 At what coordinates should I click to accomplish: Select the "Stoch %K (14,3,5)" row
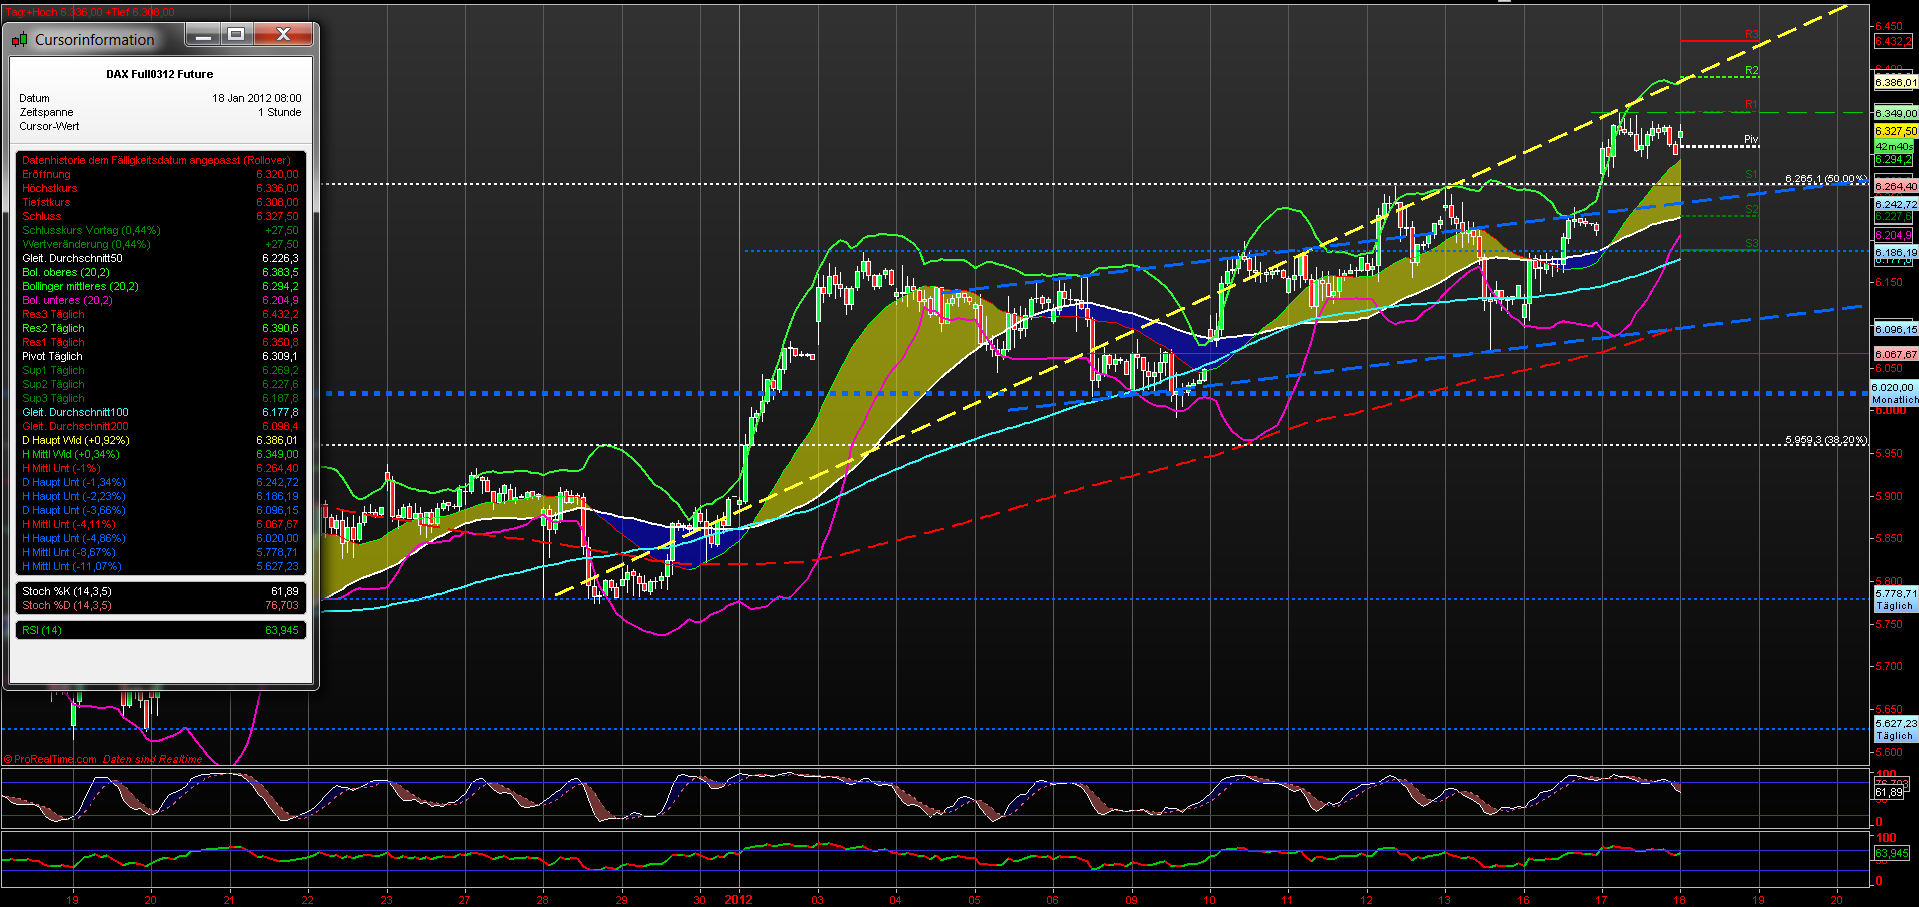160,591
